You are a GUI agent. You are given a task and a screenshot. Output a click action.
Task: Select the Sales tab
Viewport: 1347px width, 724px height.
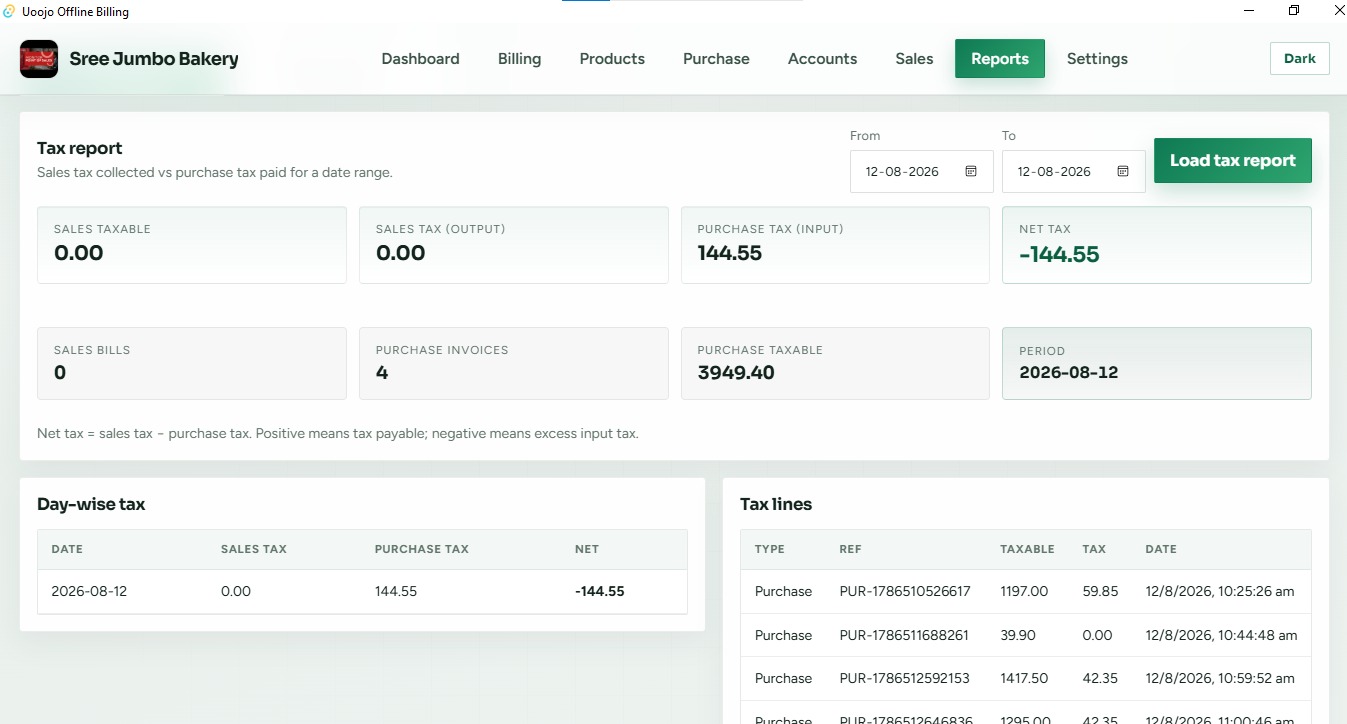[914, 59]
